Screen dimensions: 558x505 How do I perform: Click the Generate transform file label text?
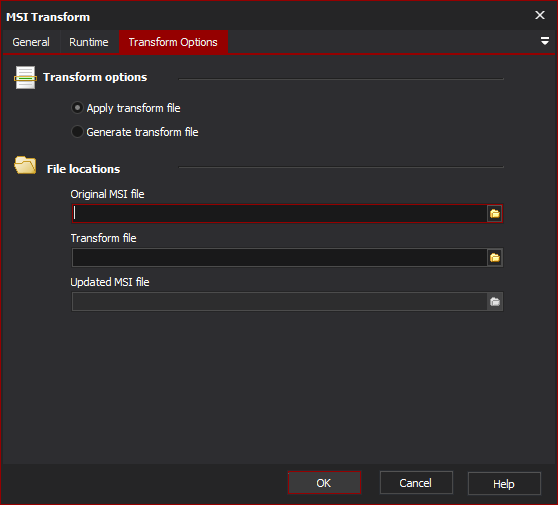click(x=142, y=132)
